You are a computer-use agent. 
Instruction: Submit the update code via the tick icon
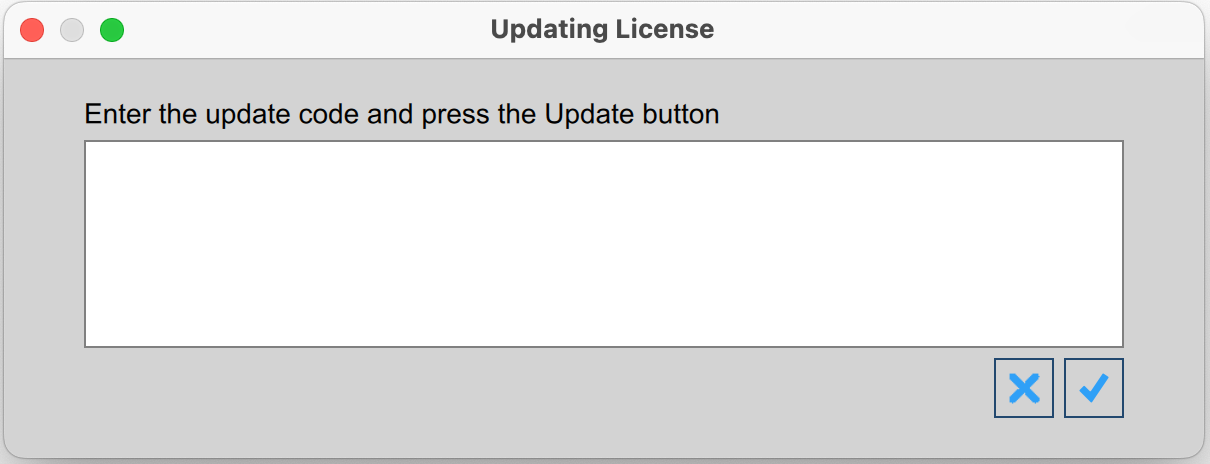tap(1094, 388)
